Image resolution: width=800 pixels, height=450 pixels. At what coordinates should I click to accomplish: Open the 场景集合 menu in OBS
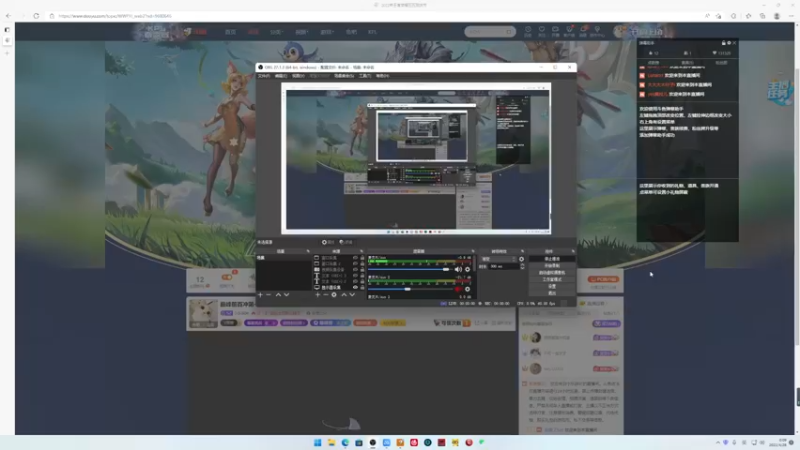(x=344, y=76)
